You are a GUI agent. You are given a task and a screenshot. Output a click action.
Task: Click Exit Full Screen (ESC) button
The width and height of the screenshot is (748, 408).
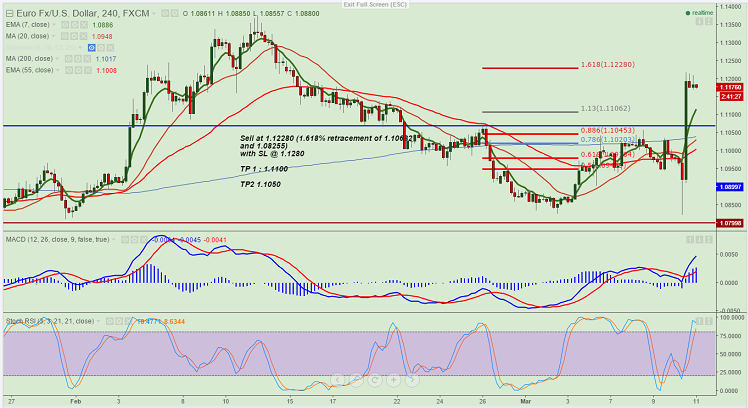point(375,4)
